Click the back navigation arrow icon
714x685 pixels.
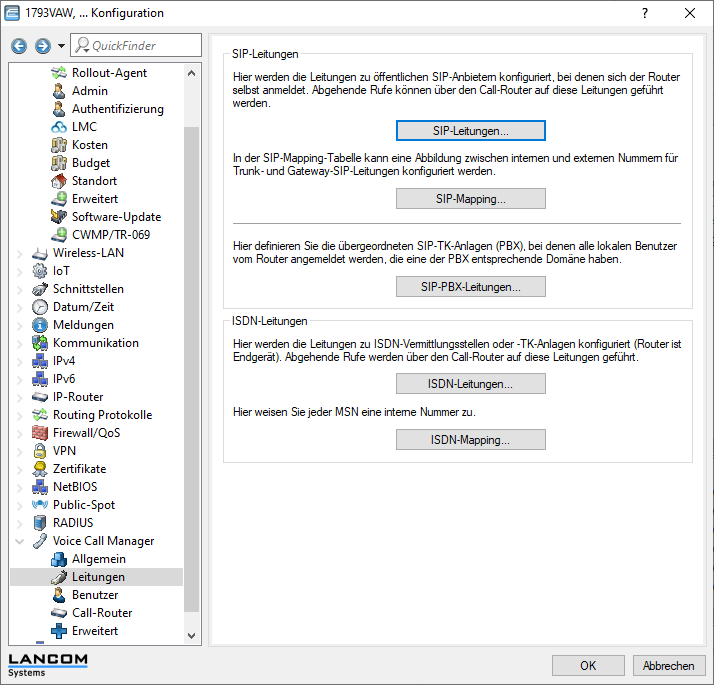[x=19, y=46]
